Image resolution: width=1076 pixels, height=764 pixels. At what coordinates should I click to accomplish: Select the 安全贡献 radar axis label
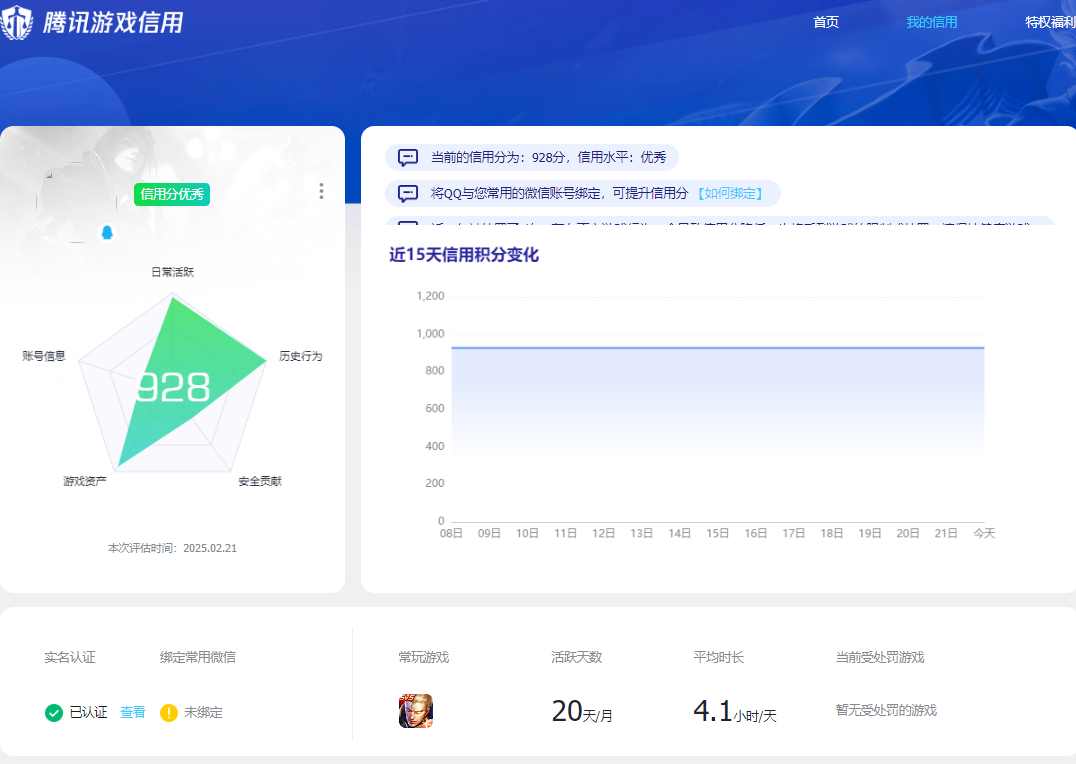tap(259, 481)
